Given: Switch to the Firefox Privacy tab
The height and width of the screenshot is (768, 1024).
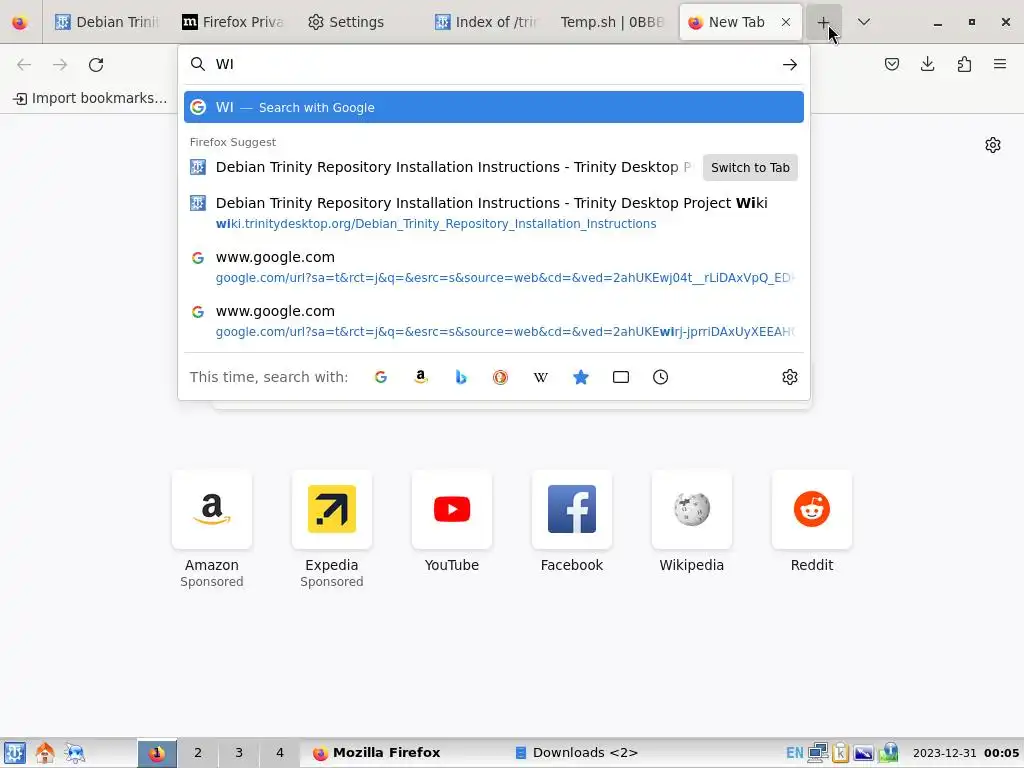Looking at the screenshot, I should (x=232, y=22).
